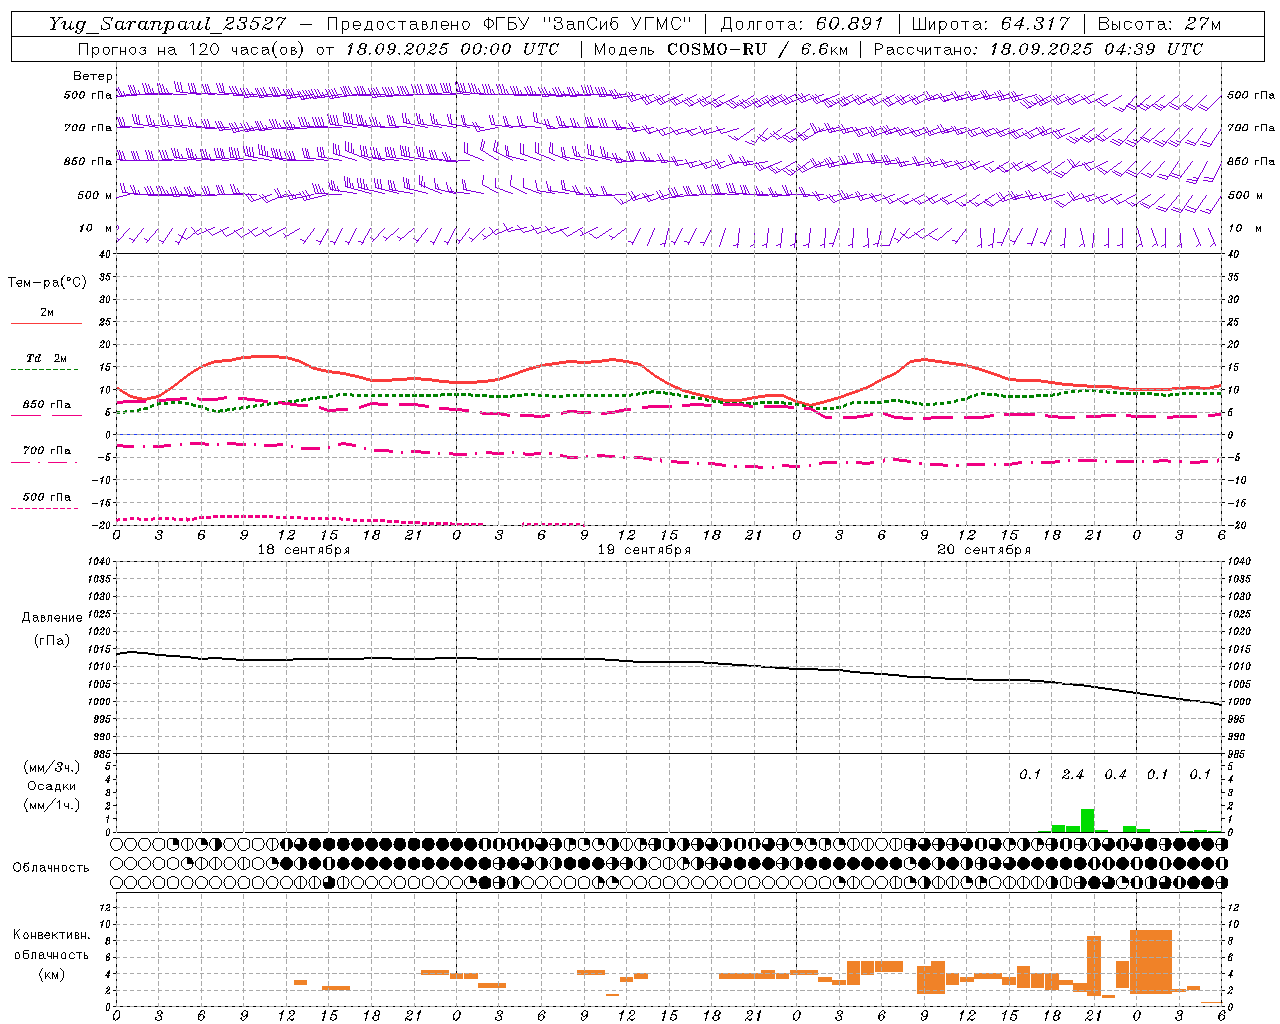Click the (гПа) unit label under Давление
The height and width of the screenshot is (1024, 1280).
tap(52, 640)
